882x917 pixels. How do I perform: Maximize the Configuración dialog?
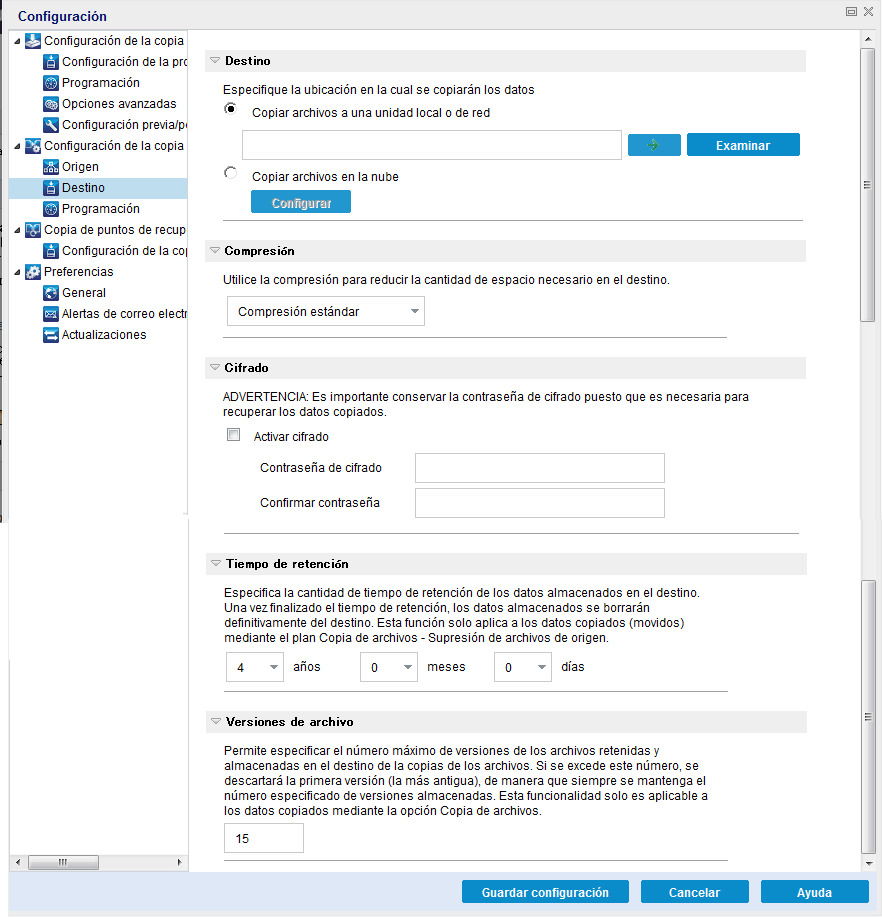tap(852, 12)
